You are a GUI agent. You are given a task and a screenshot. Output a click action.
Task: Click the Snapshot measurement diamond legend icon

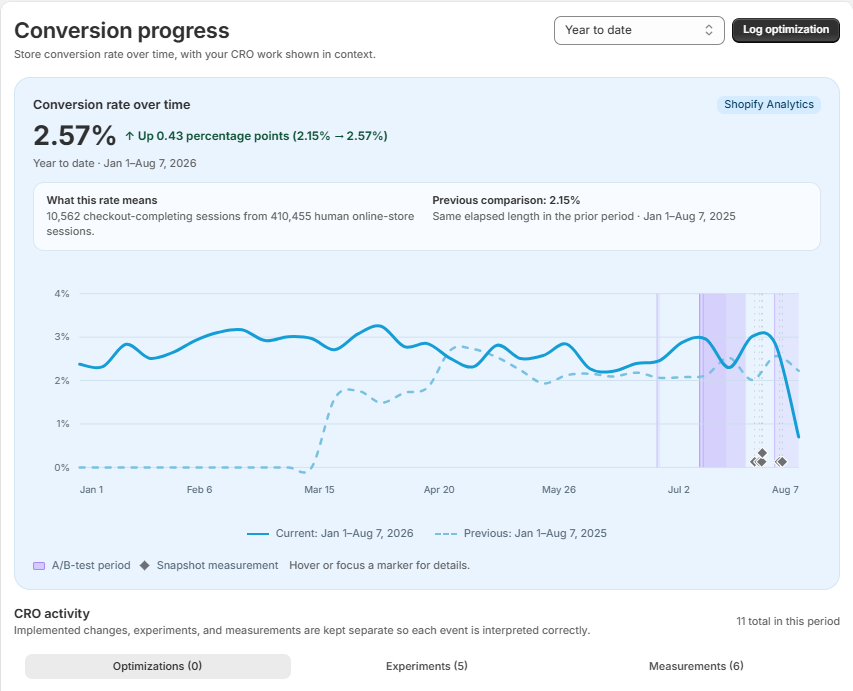point(145,565)
